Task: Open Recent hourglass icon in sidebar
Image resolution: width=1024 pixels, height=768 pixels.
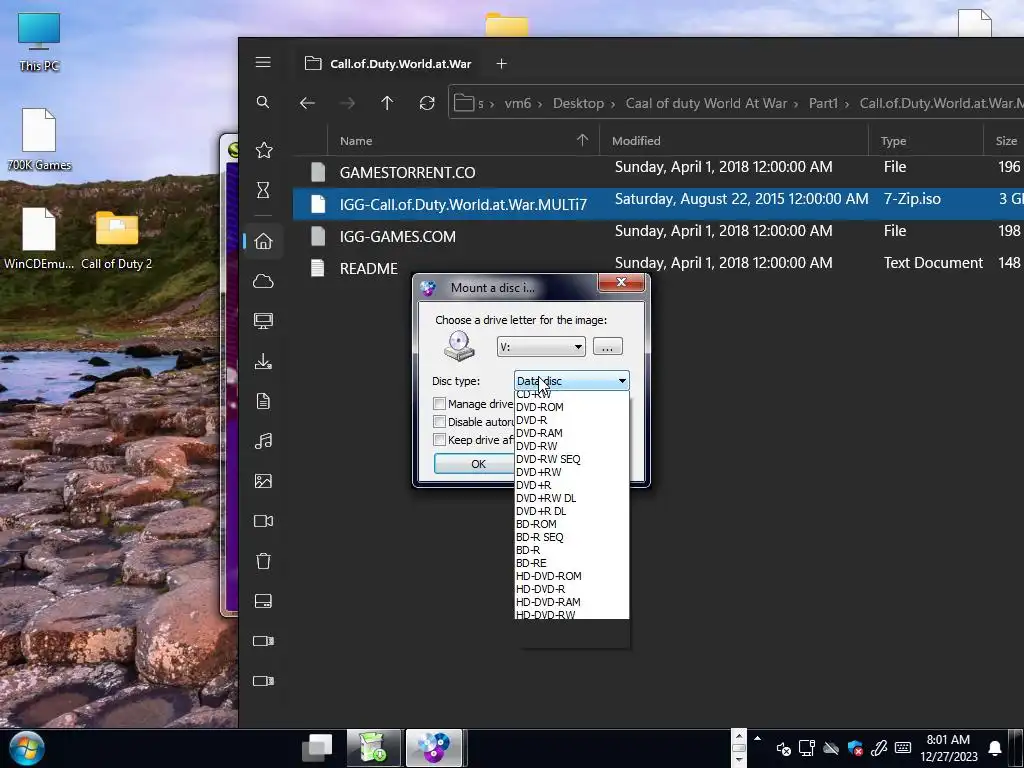Action: [263, 190]
